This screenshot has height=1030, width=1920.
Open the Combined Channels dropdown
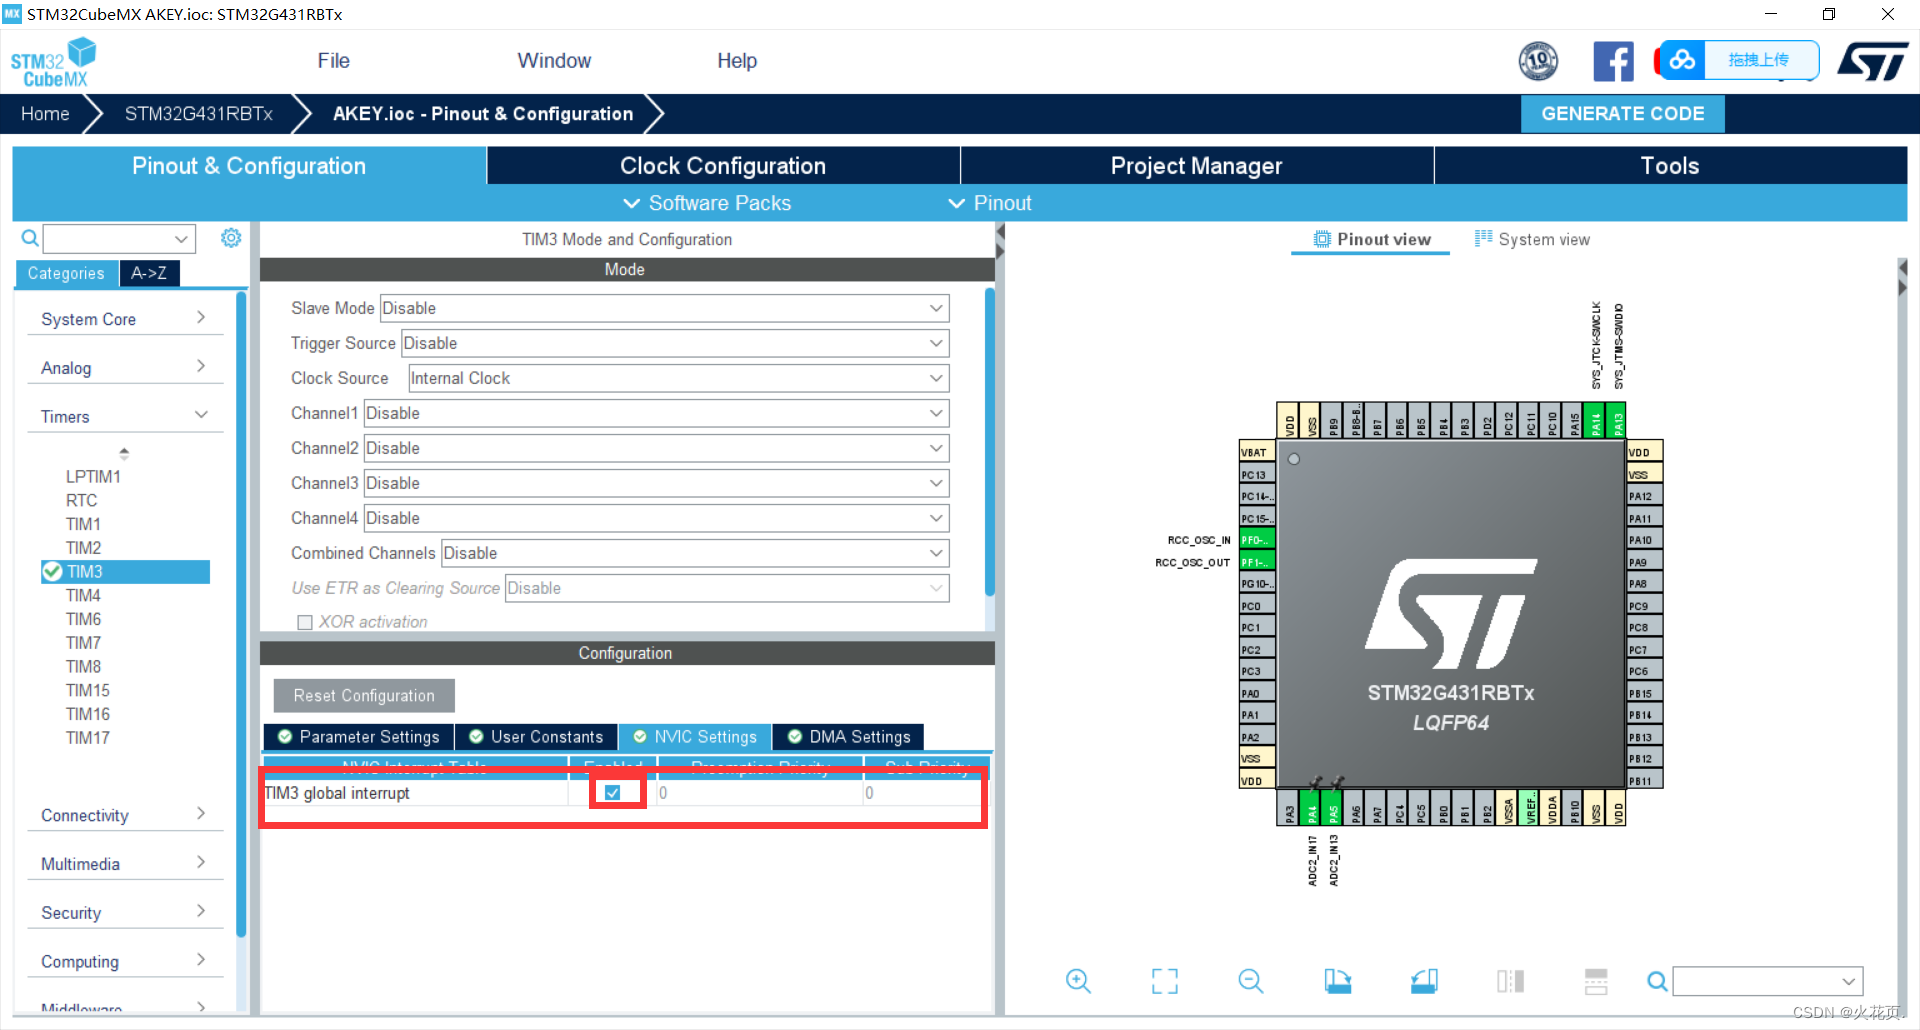click(695, 553)
